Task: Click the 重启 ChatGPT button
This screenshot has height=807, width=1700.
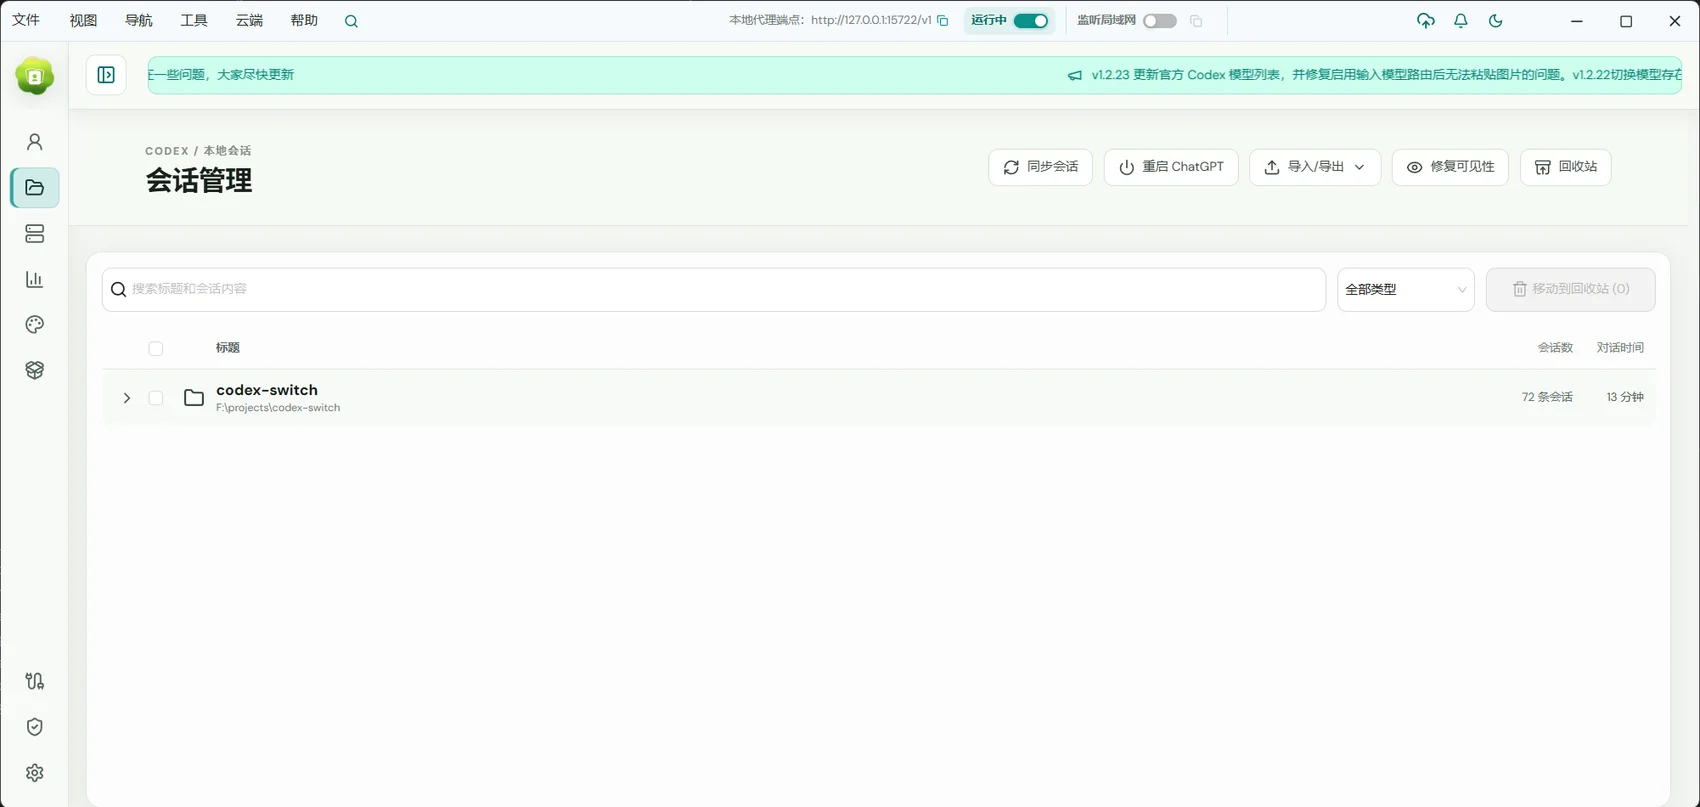Action: click(1171, 167)
